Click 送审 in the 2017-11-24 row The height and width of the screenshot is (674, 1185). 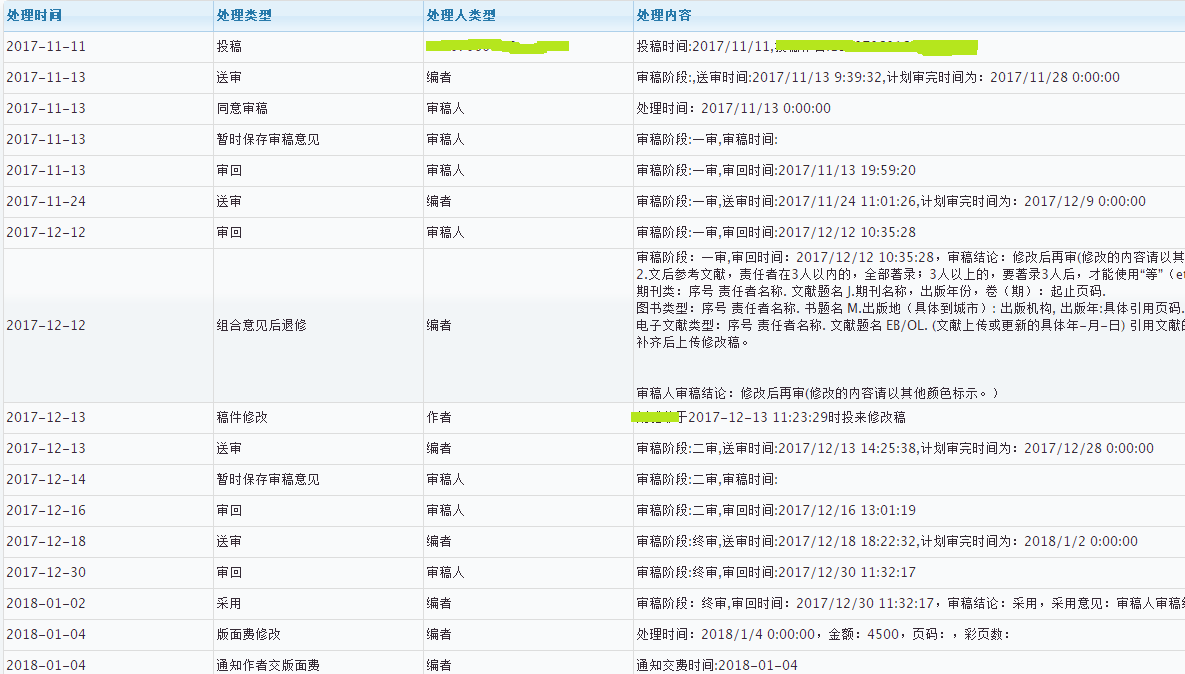pos(229,201)
